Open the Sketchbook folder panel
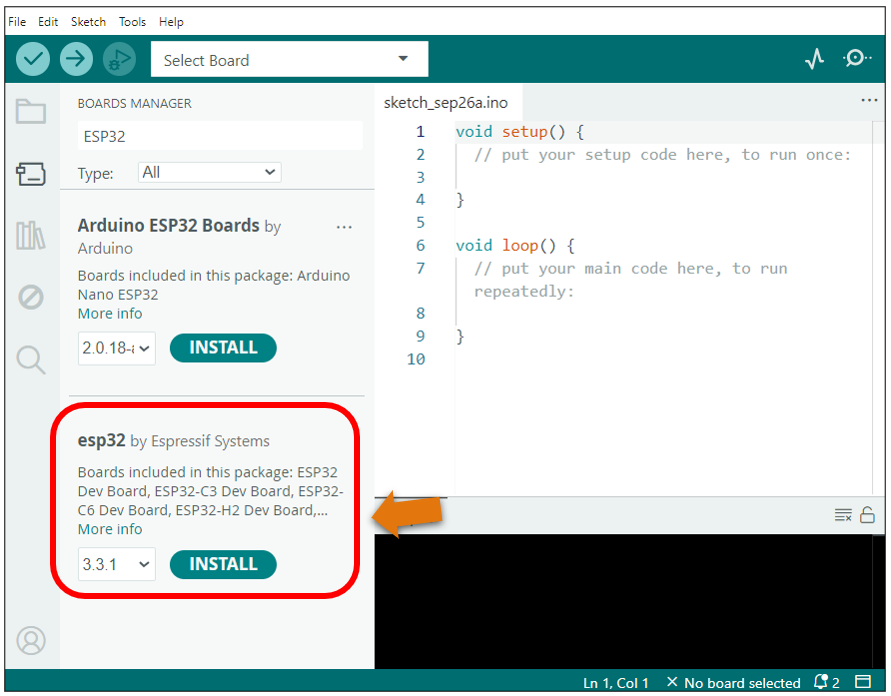 pyautogui.click(x=31, y=111)
